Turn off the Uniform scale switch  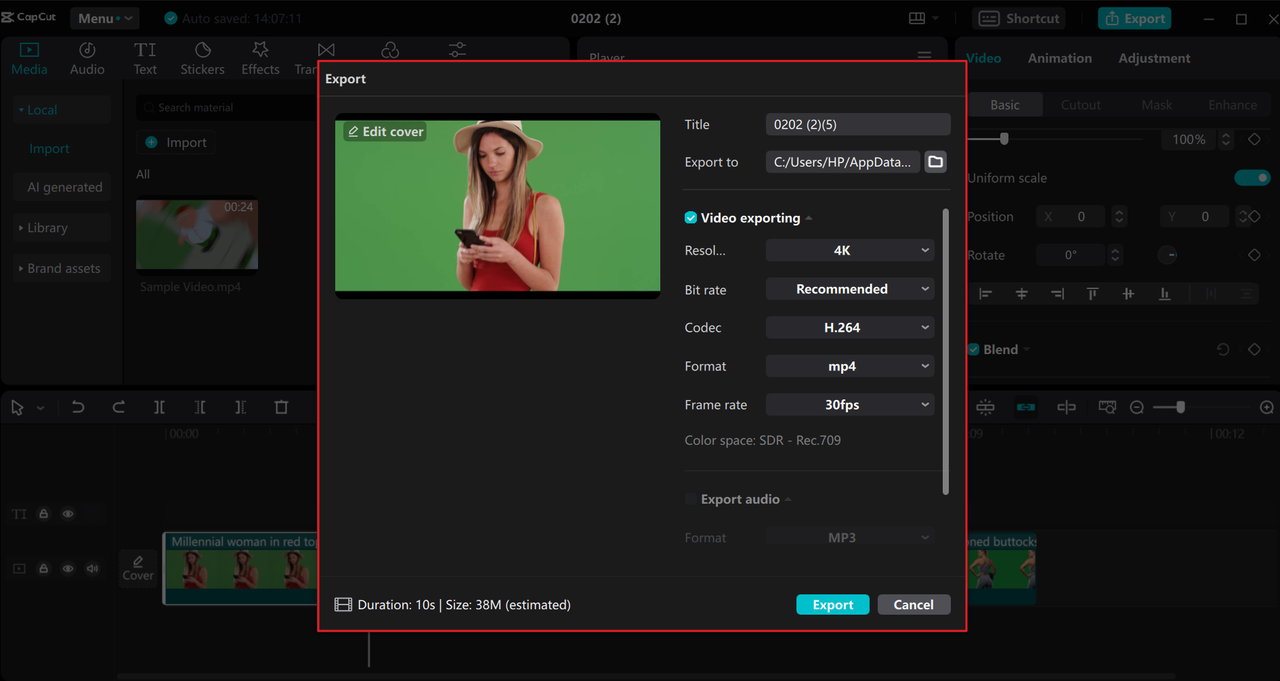tap(1252, 178)
